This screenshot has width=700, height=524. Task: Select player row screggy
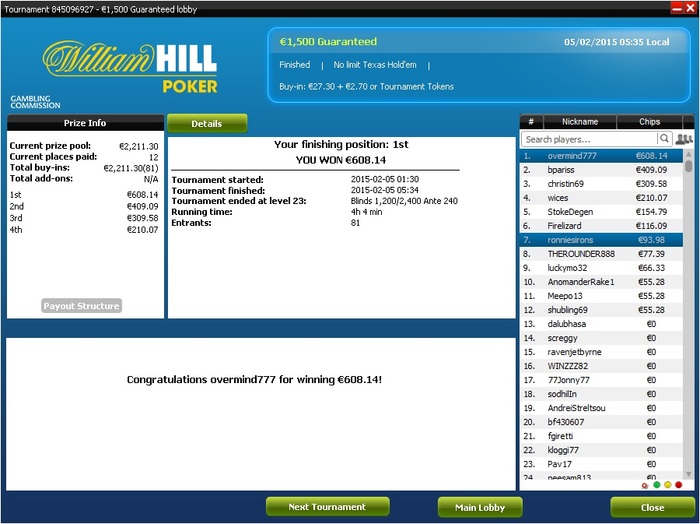pos(601,338)
